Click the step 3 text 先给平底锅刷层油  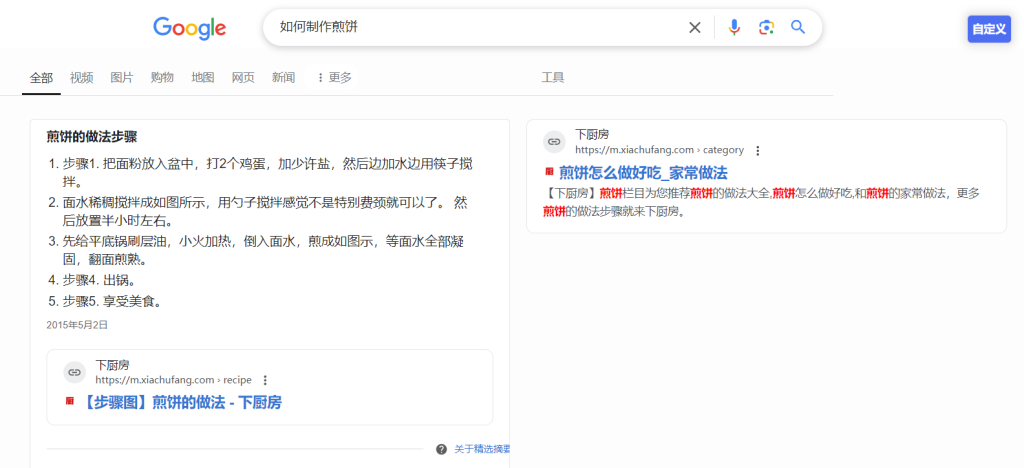click(x=263, y=251)
